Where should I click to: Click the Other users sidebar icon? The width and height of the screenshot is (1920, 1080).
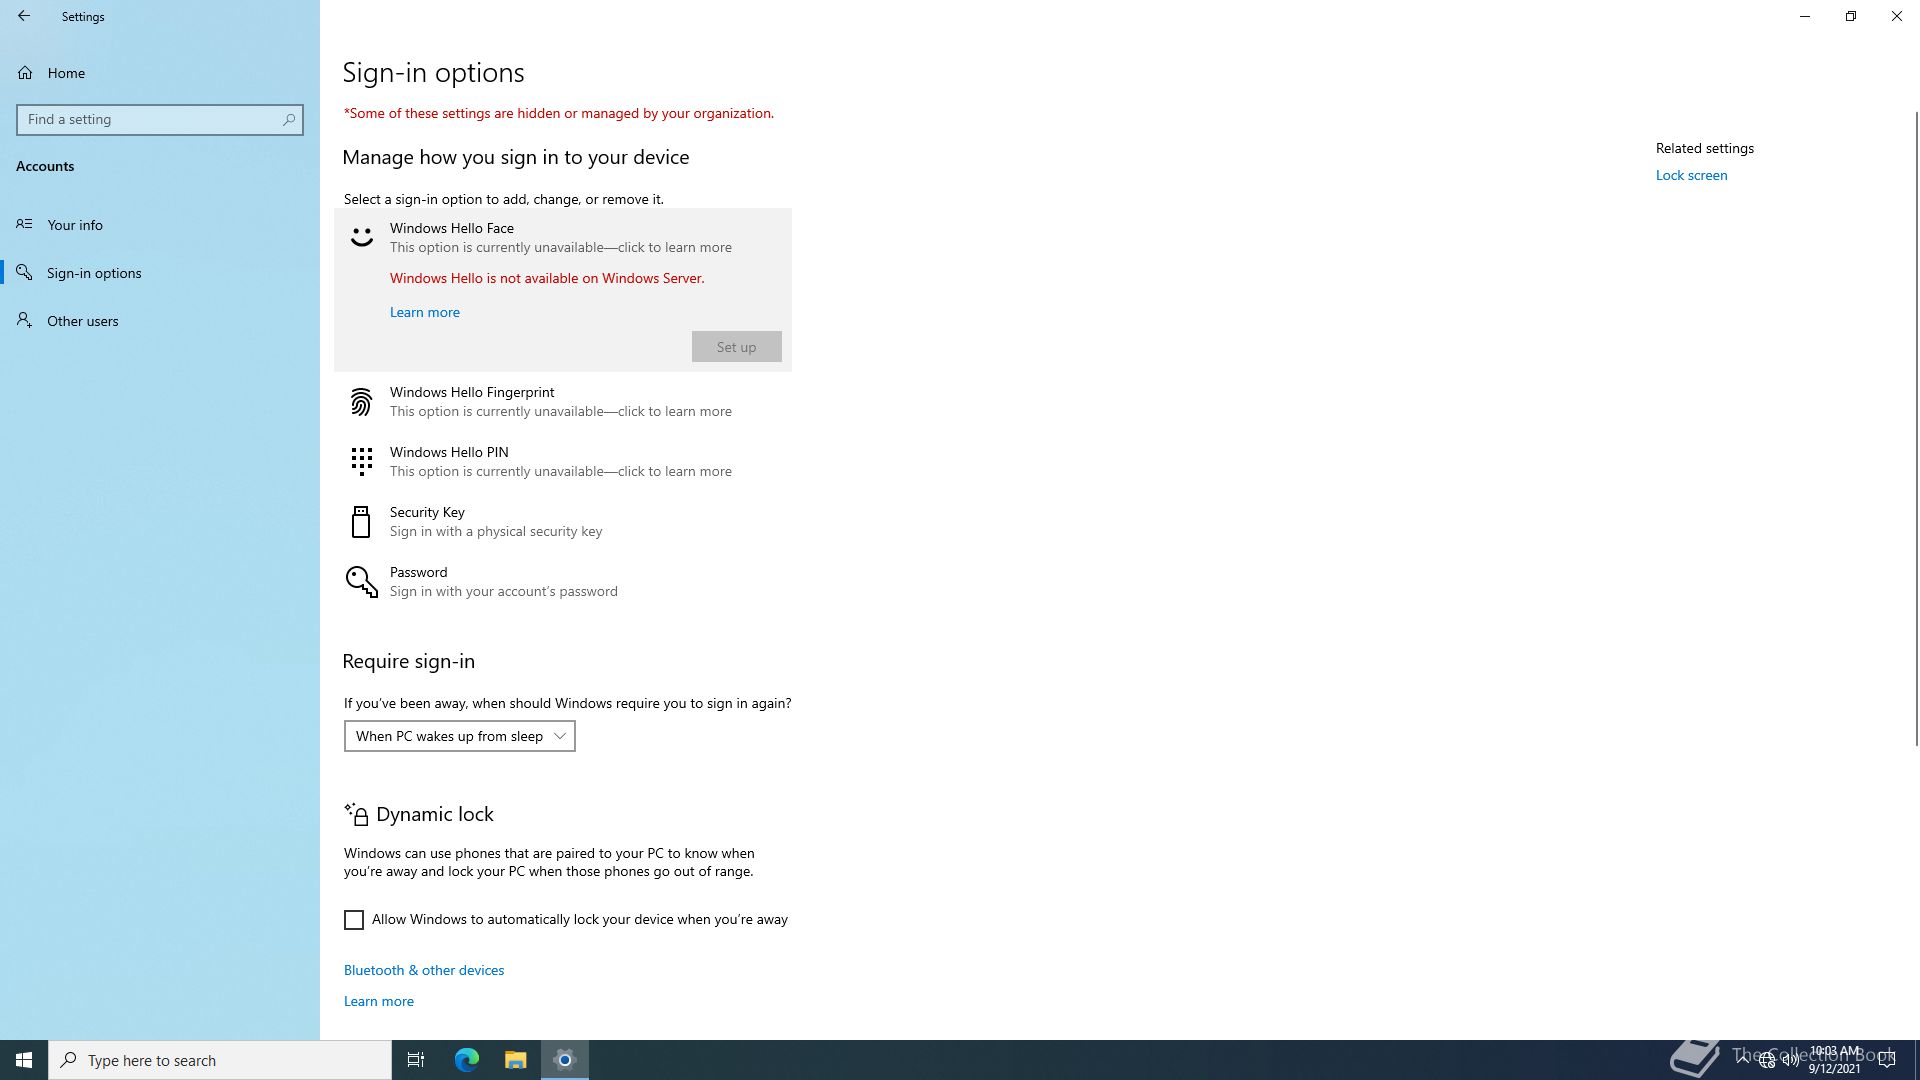pyautogui.click(x=24, y=321)
